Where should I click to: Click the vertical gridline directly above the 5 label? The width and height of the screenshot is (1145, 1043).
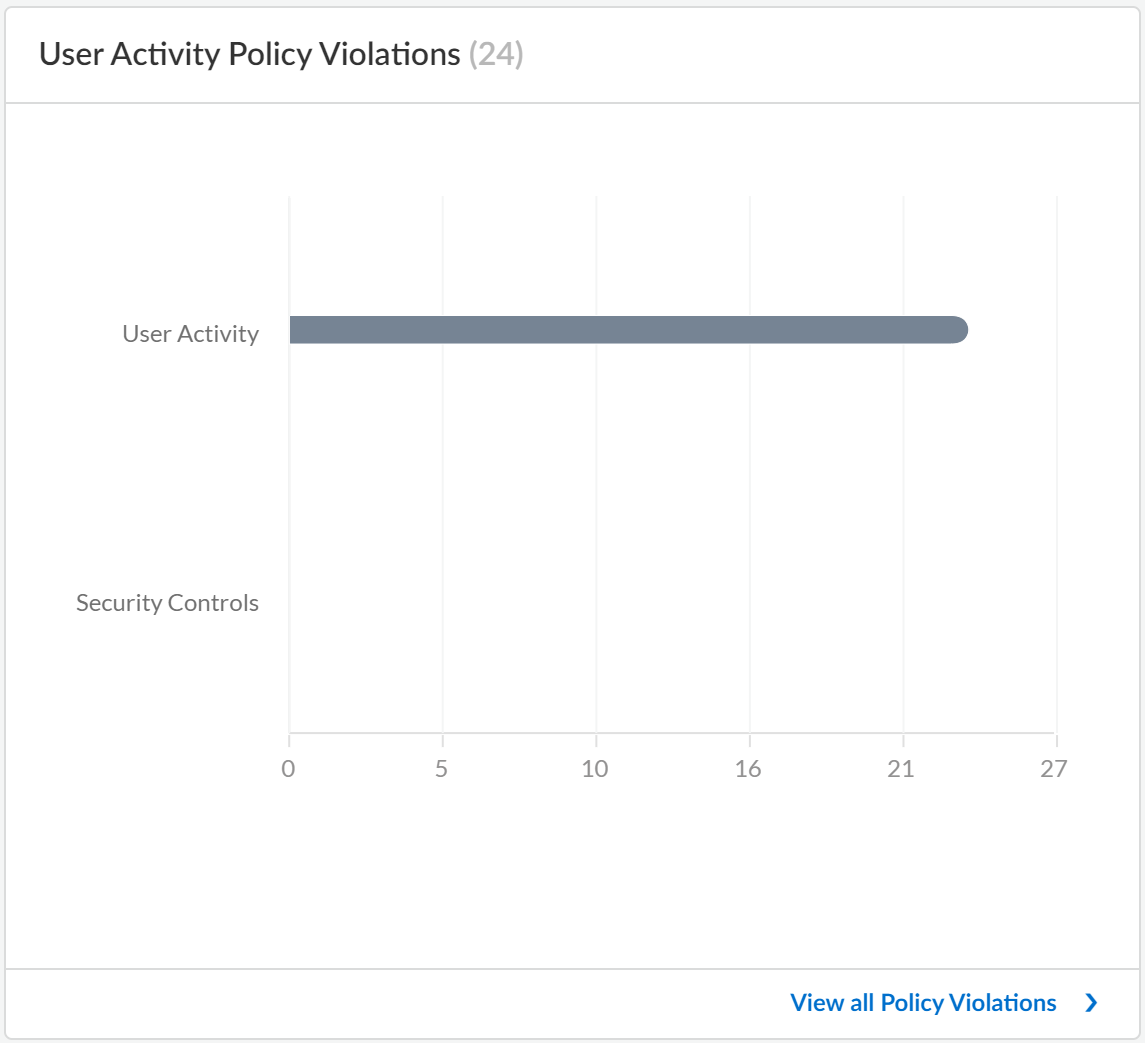pyautogui.click(x=442, y=500)
